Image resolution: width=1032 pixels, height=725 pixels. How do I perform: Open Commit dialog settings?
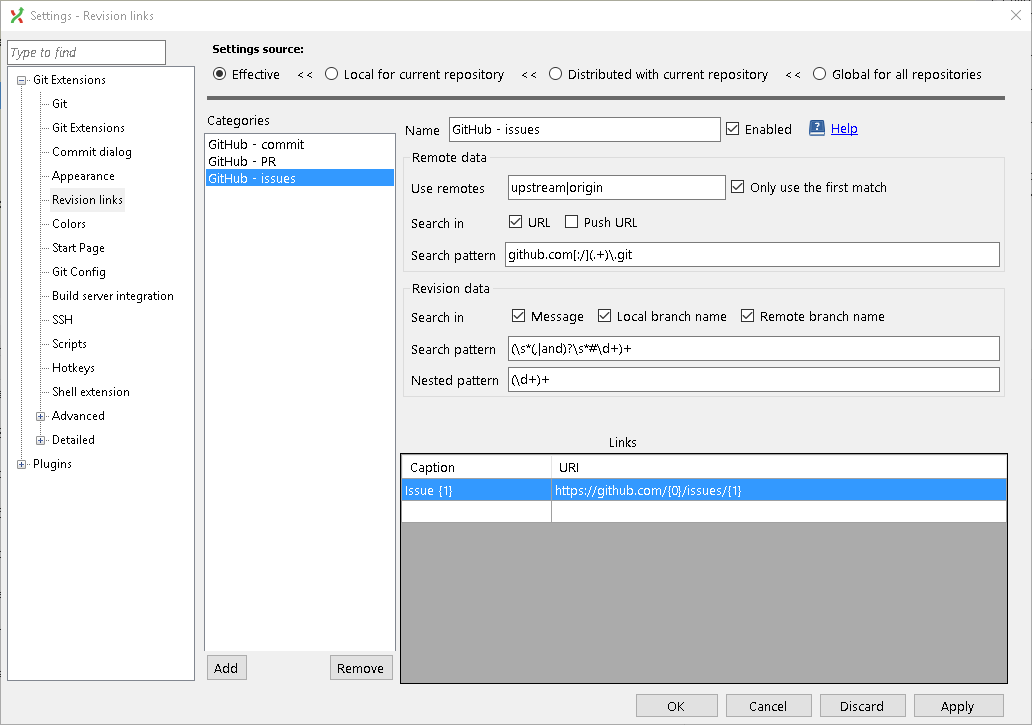coord(91,152)
